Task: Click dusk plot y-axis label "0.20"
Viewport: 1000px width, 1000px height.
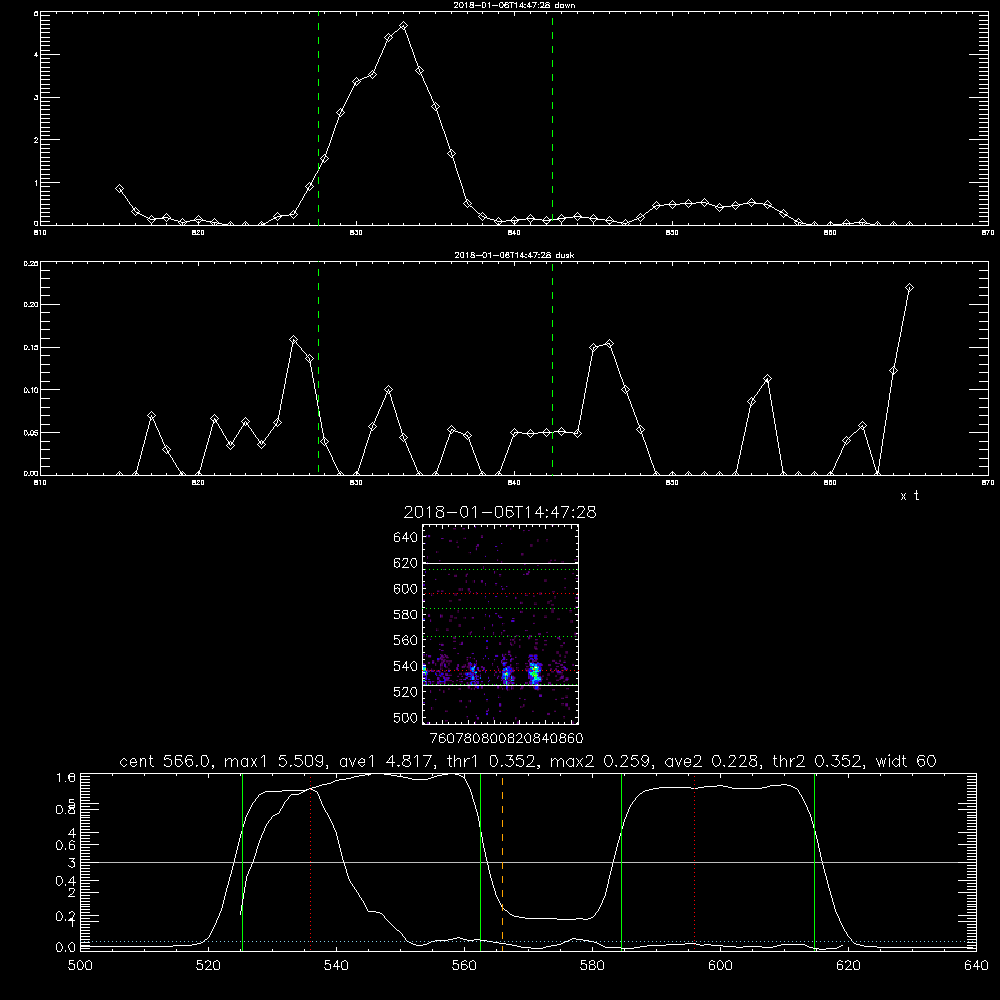Action: (x=31, y=305)
